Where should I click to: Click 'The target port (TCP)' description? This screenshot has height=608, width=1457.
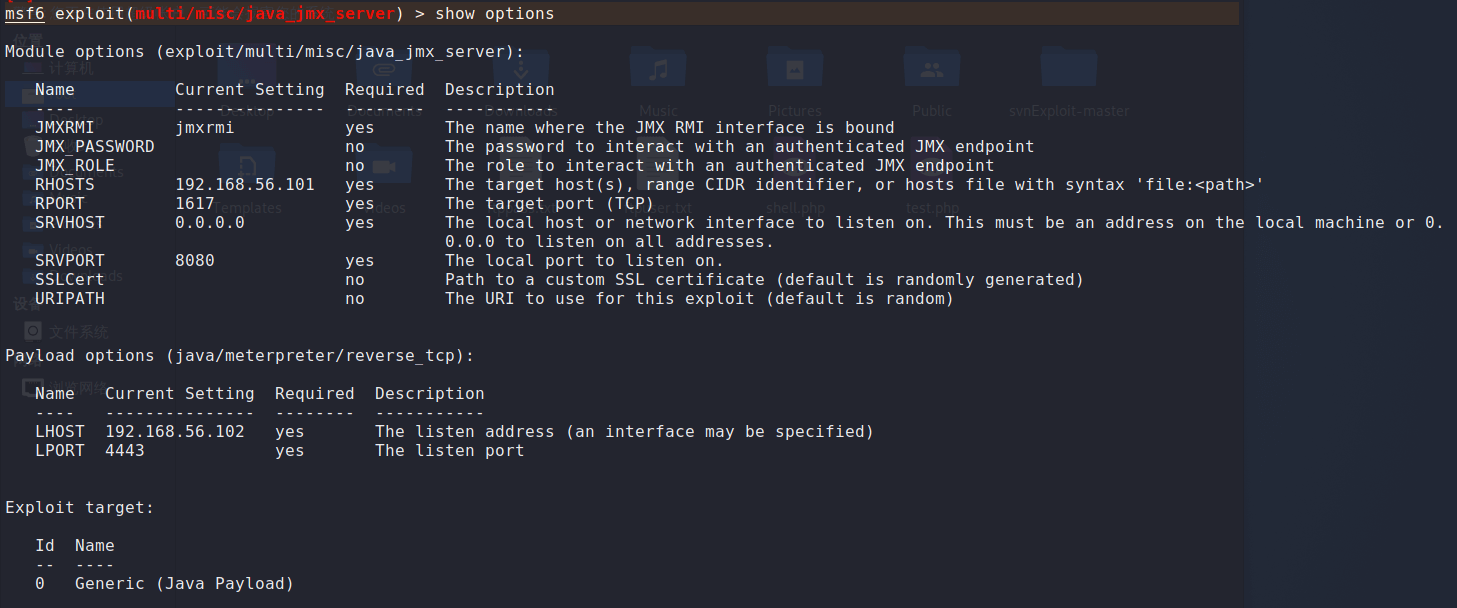(550, 203)
